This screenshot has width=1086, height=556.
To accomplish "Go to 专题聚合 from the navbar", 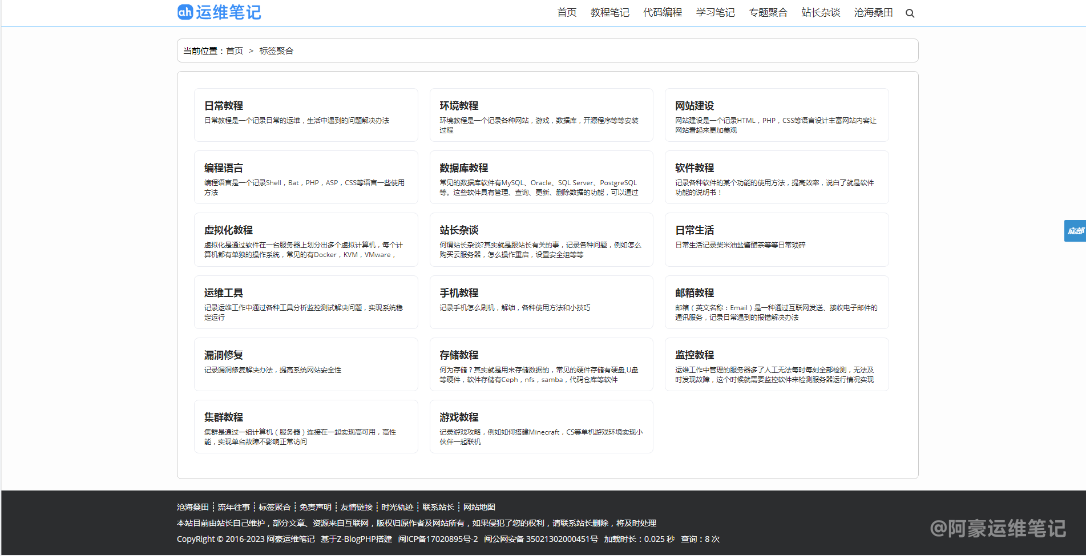I will (x=767, y=13).
